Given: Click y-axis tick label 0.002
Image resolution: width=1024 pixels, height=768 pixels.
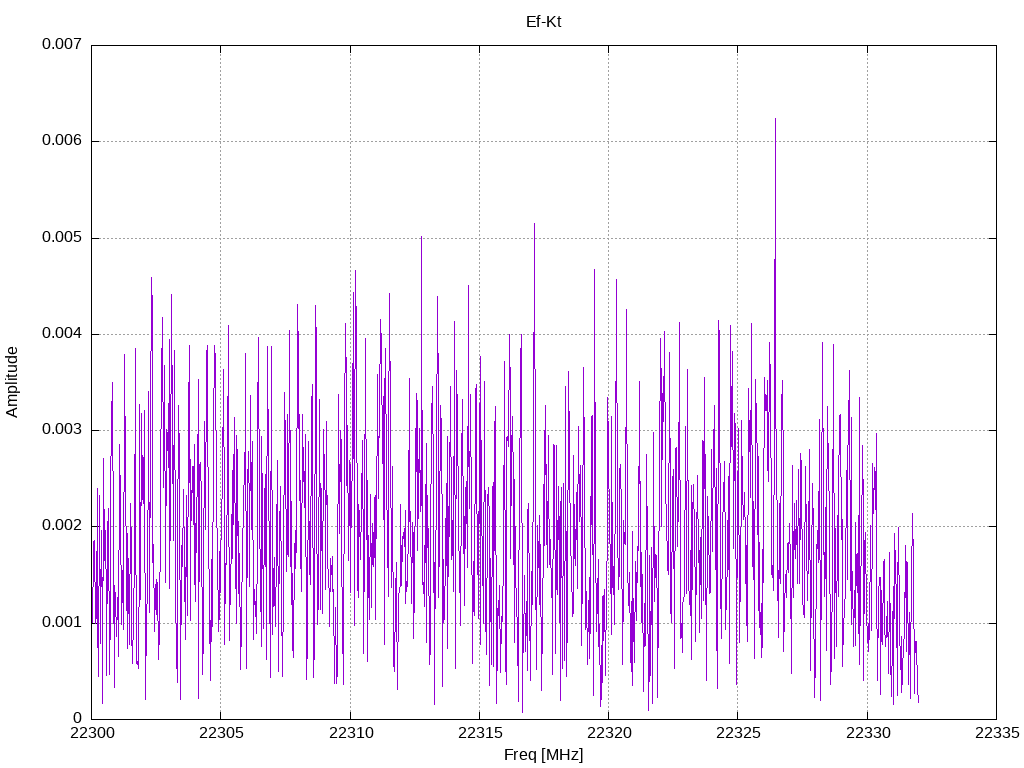Looking at the screenshot, I should click(x=62, y=526).
